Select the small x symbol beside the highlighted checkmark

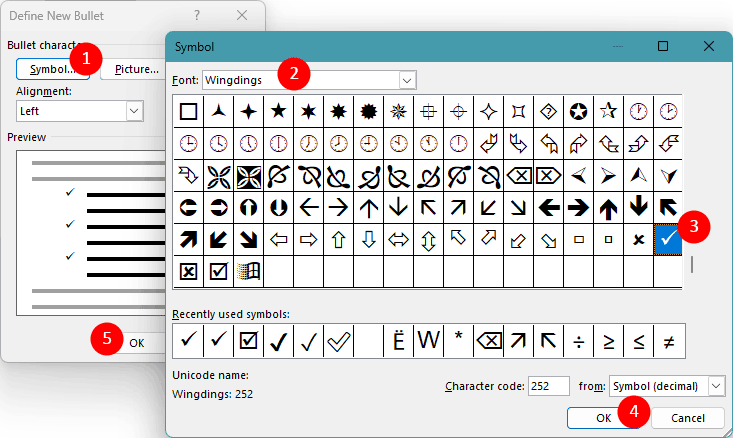[x=637, y=240]
